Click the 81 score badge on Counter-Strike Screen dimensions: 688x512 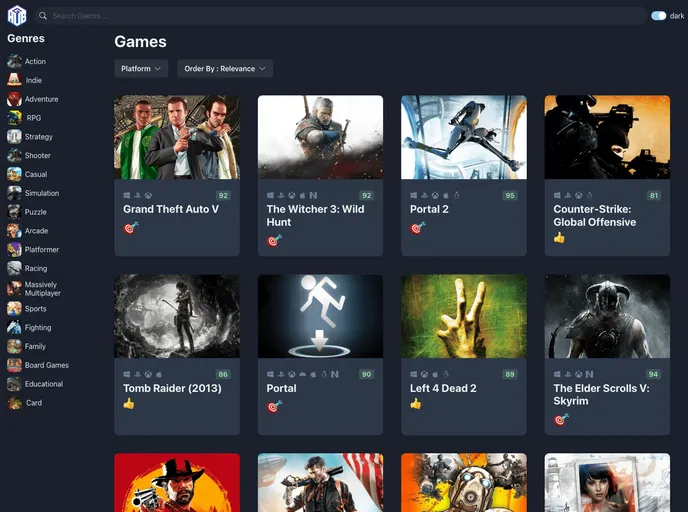pyautogui.click(x=654, y=195)
